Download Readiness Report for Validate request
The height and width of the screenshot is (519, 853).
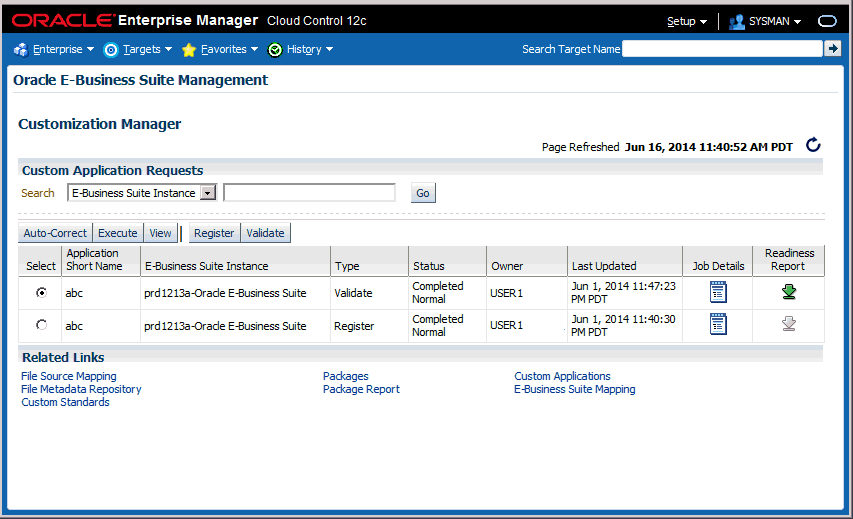pyautogui.click(x=789, y=292)
